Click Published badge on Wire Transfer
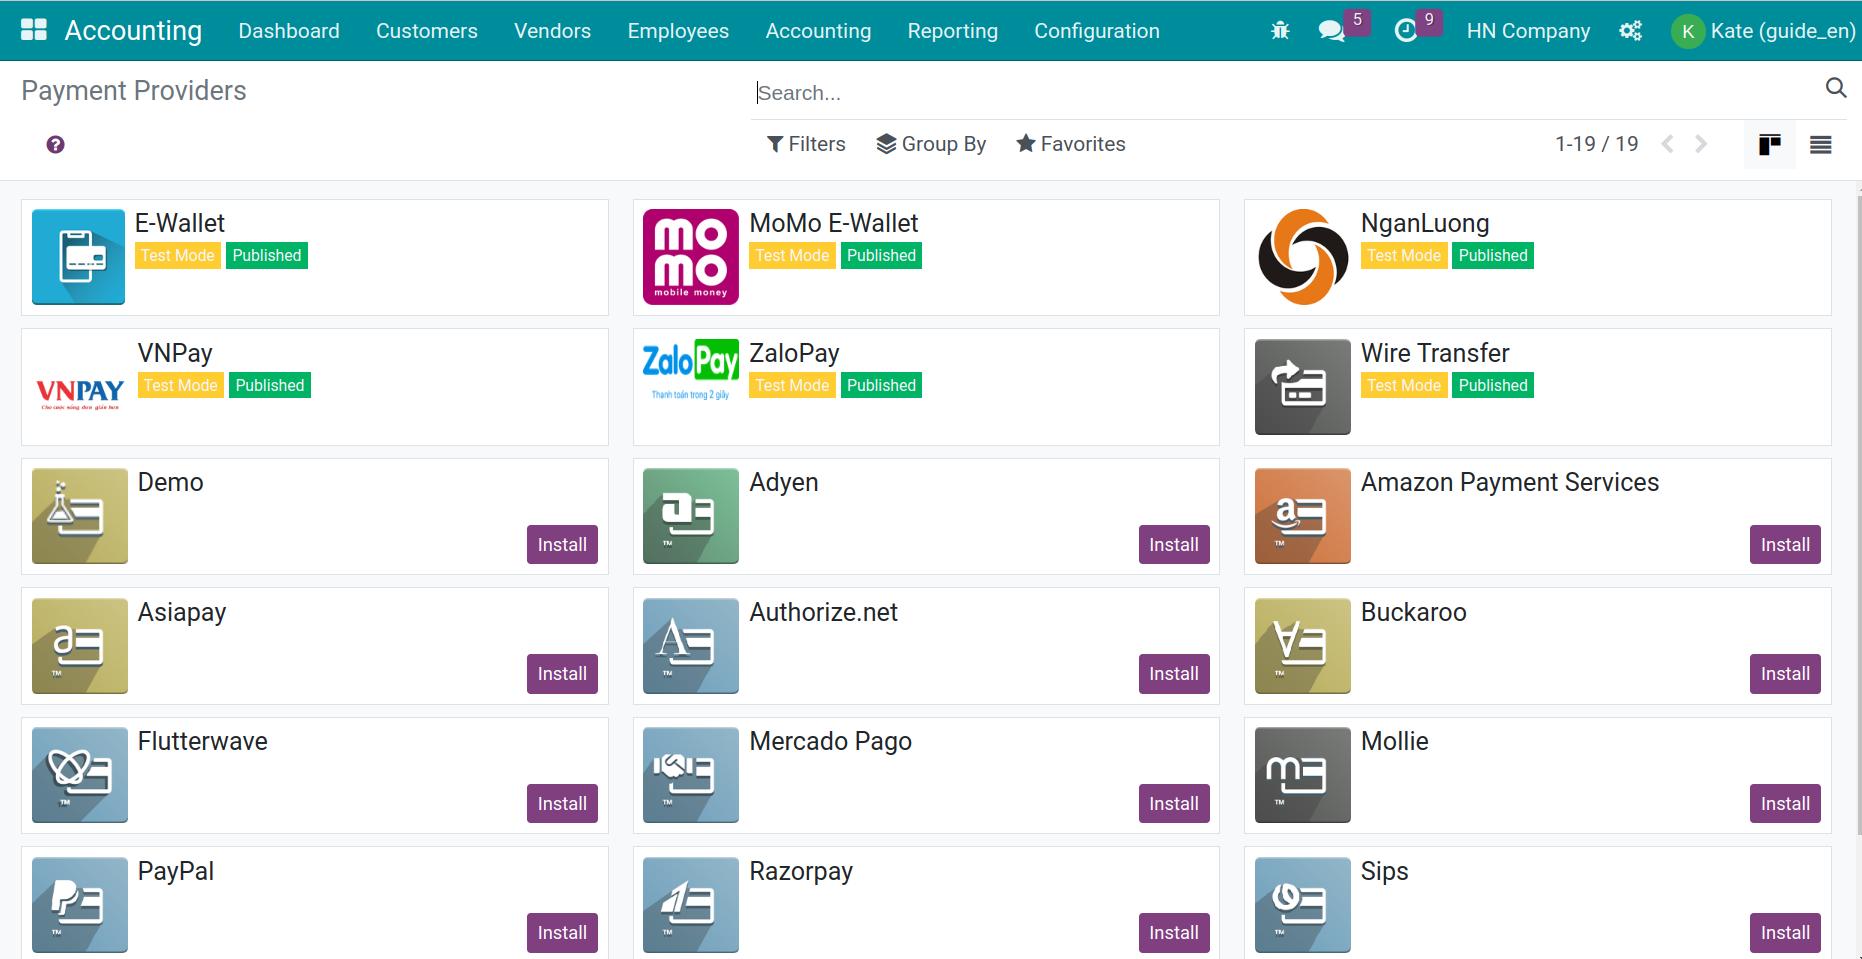The image size is (1862, 959). tap(1493, 386)
